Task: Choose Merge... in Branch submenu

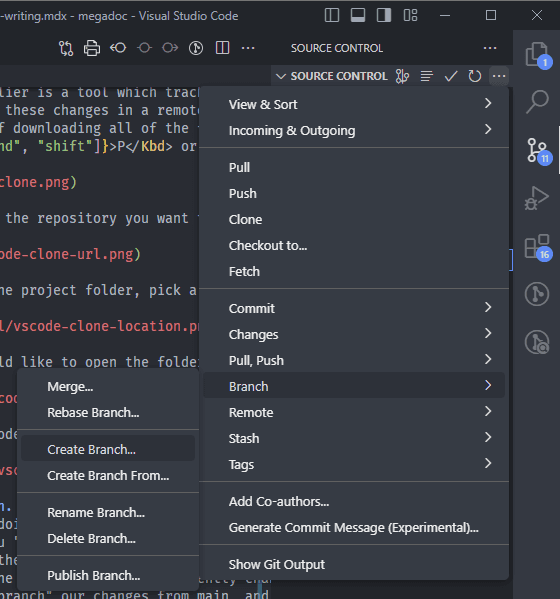Action: 108,387
